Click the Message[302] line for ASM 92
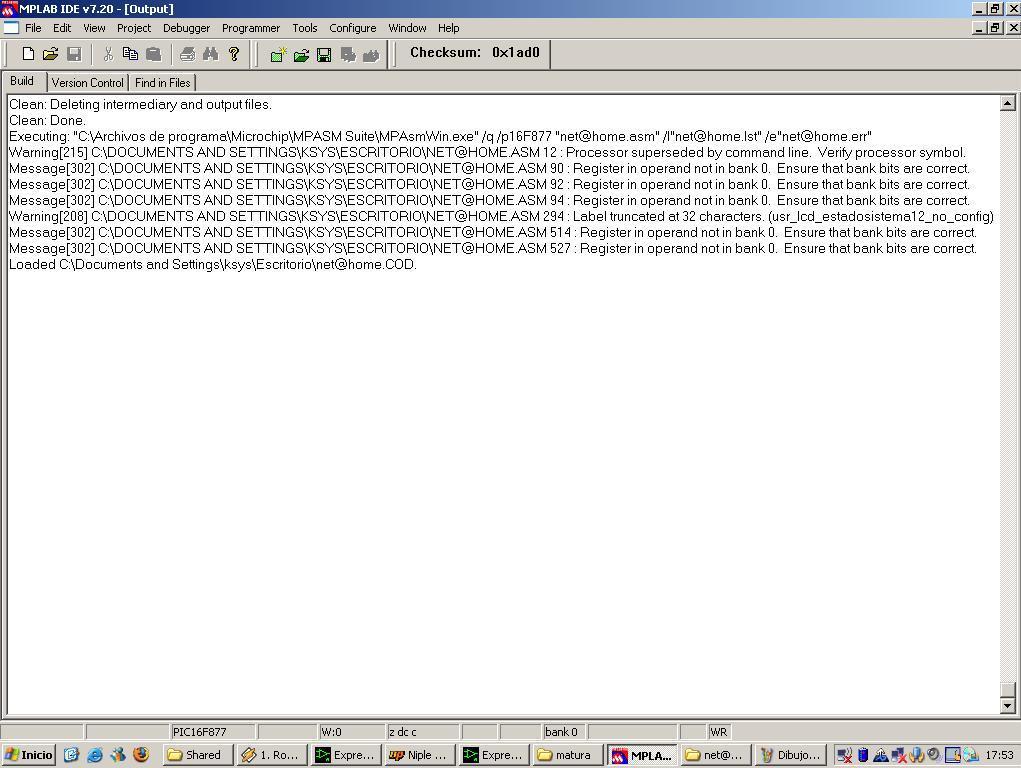 point(489,184)
